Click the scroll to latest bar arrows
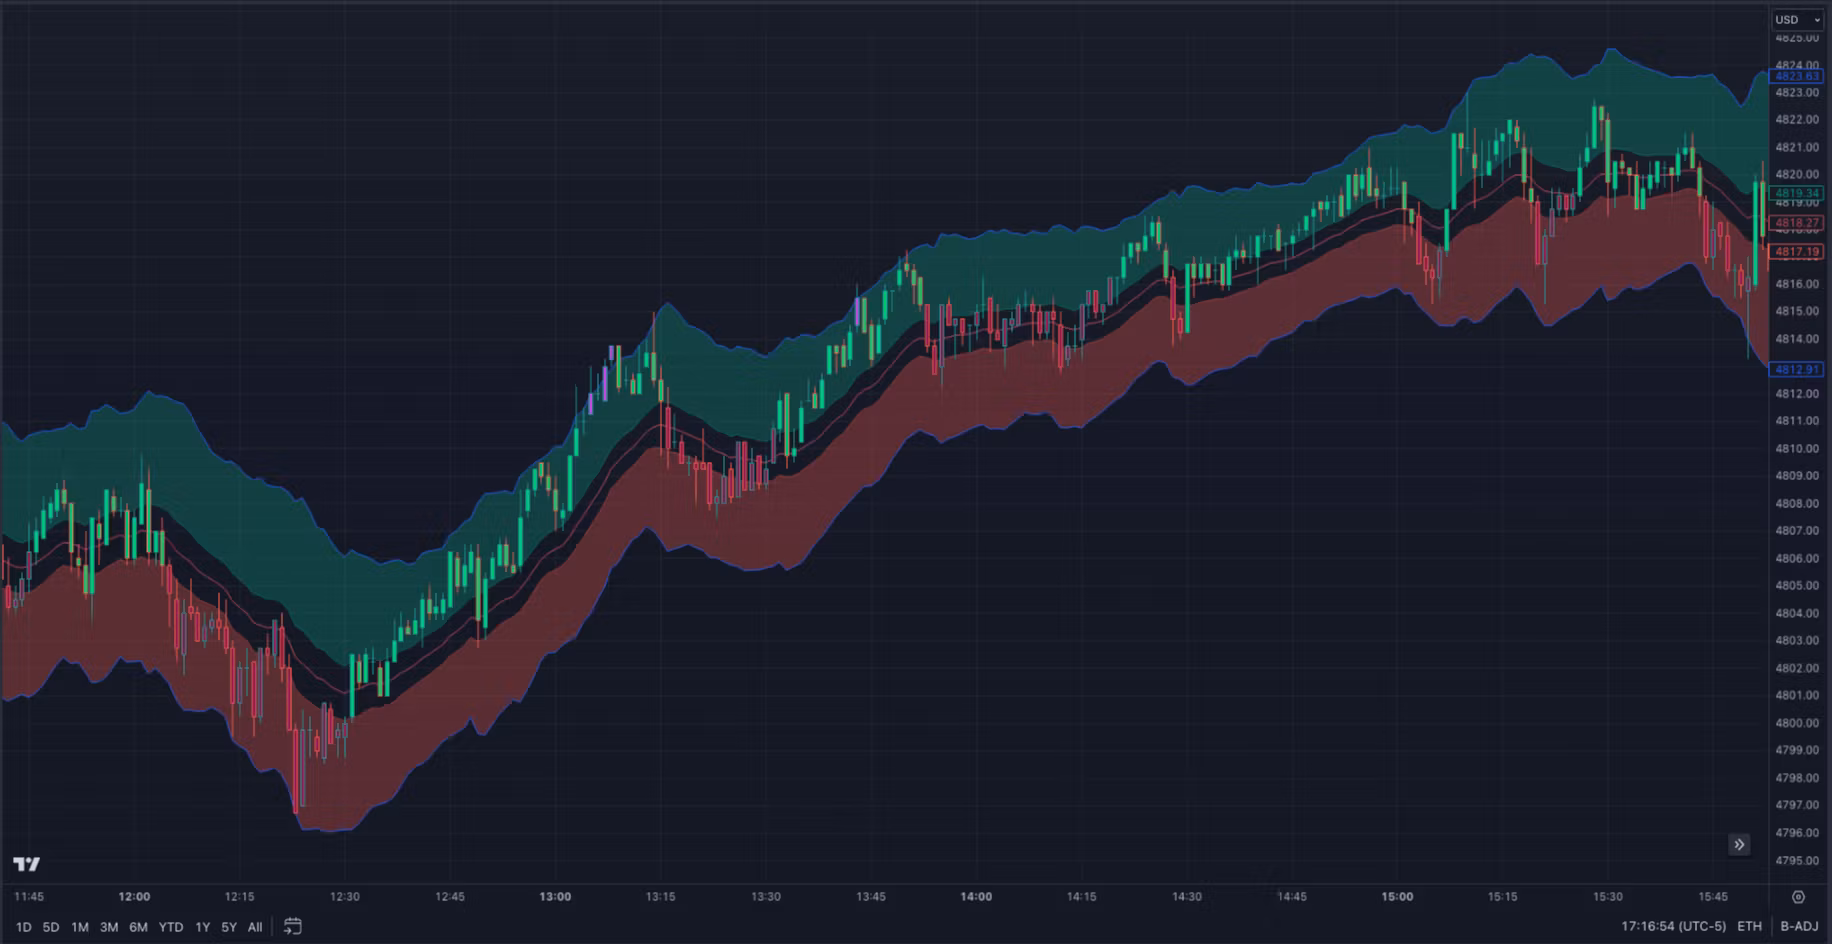The height and width of the screenshot is (944, 1832). tap(1739, 845)
